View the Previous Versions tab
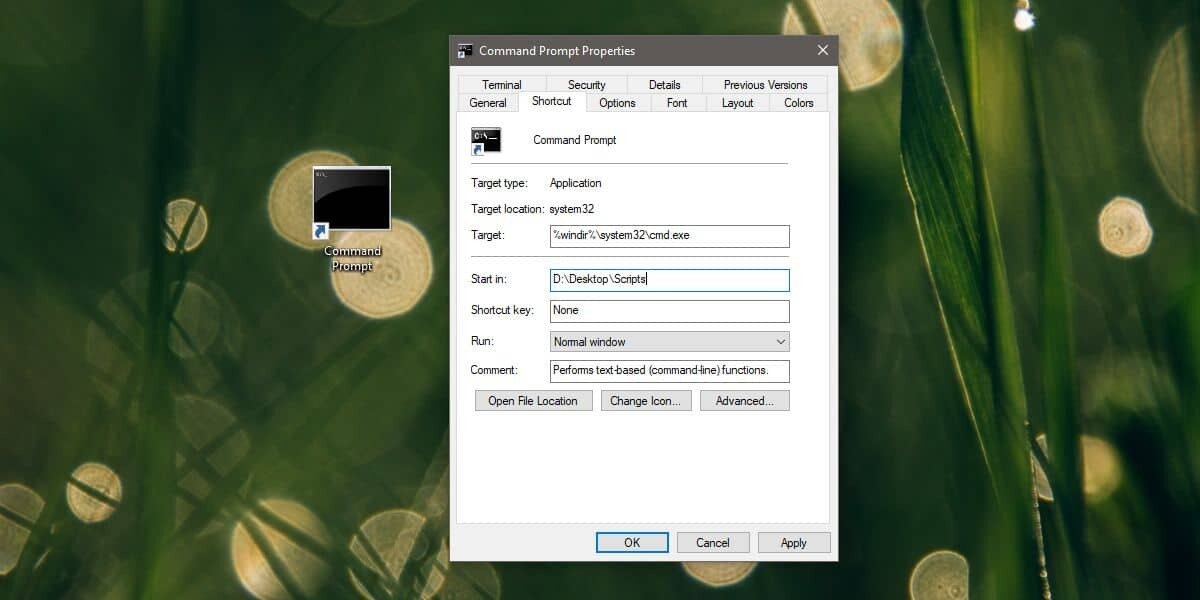 [x=764, y=84]
